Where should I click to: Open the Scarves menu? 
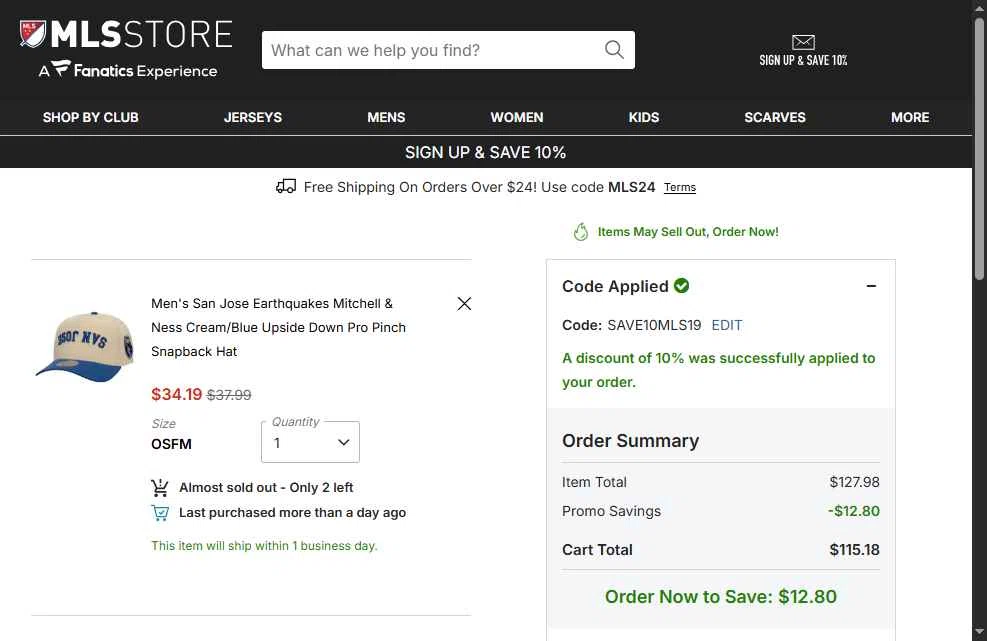click(x=775, y=117)
